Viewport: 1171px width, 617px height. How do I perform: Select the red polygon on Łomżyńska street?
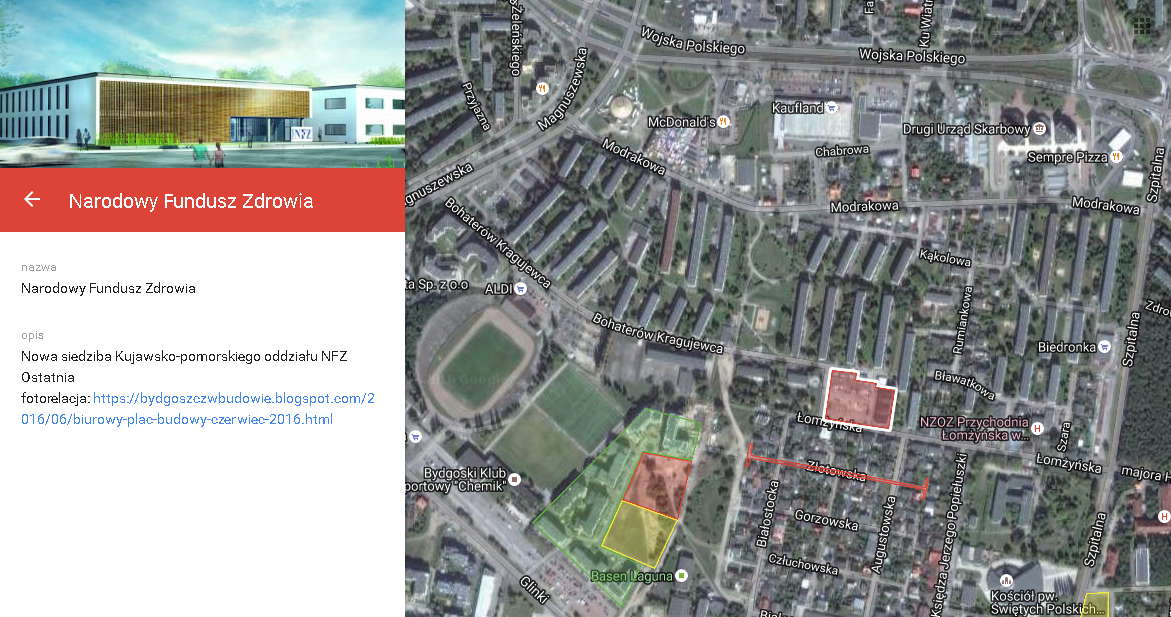pyautogui.click(x=859, y=400)
